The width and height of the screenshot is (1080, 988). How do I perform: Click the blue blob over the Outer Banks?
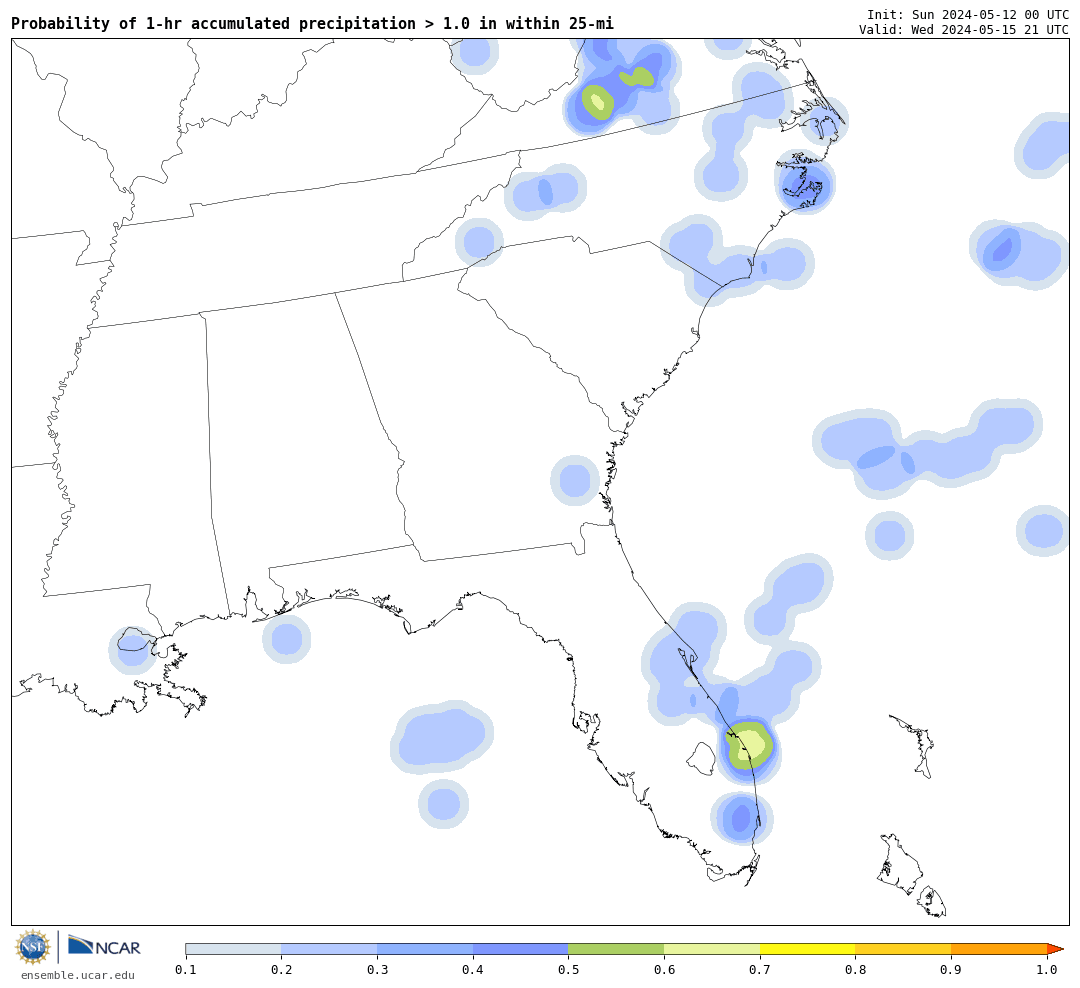point(804,185)
